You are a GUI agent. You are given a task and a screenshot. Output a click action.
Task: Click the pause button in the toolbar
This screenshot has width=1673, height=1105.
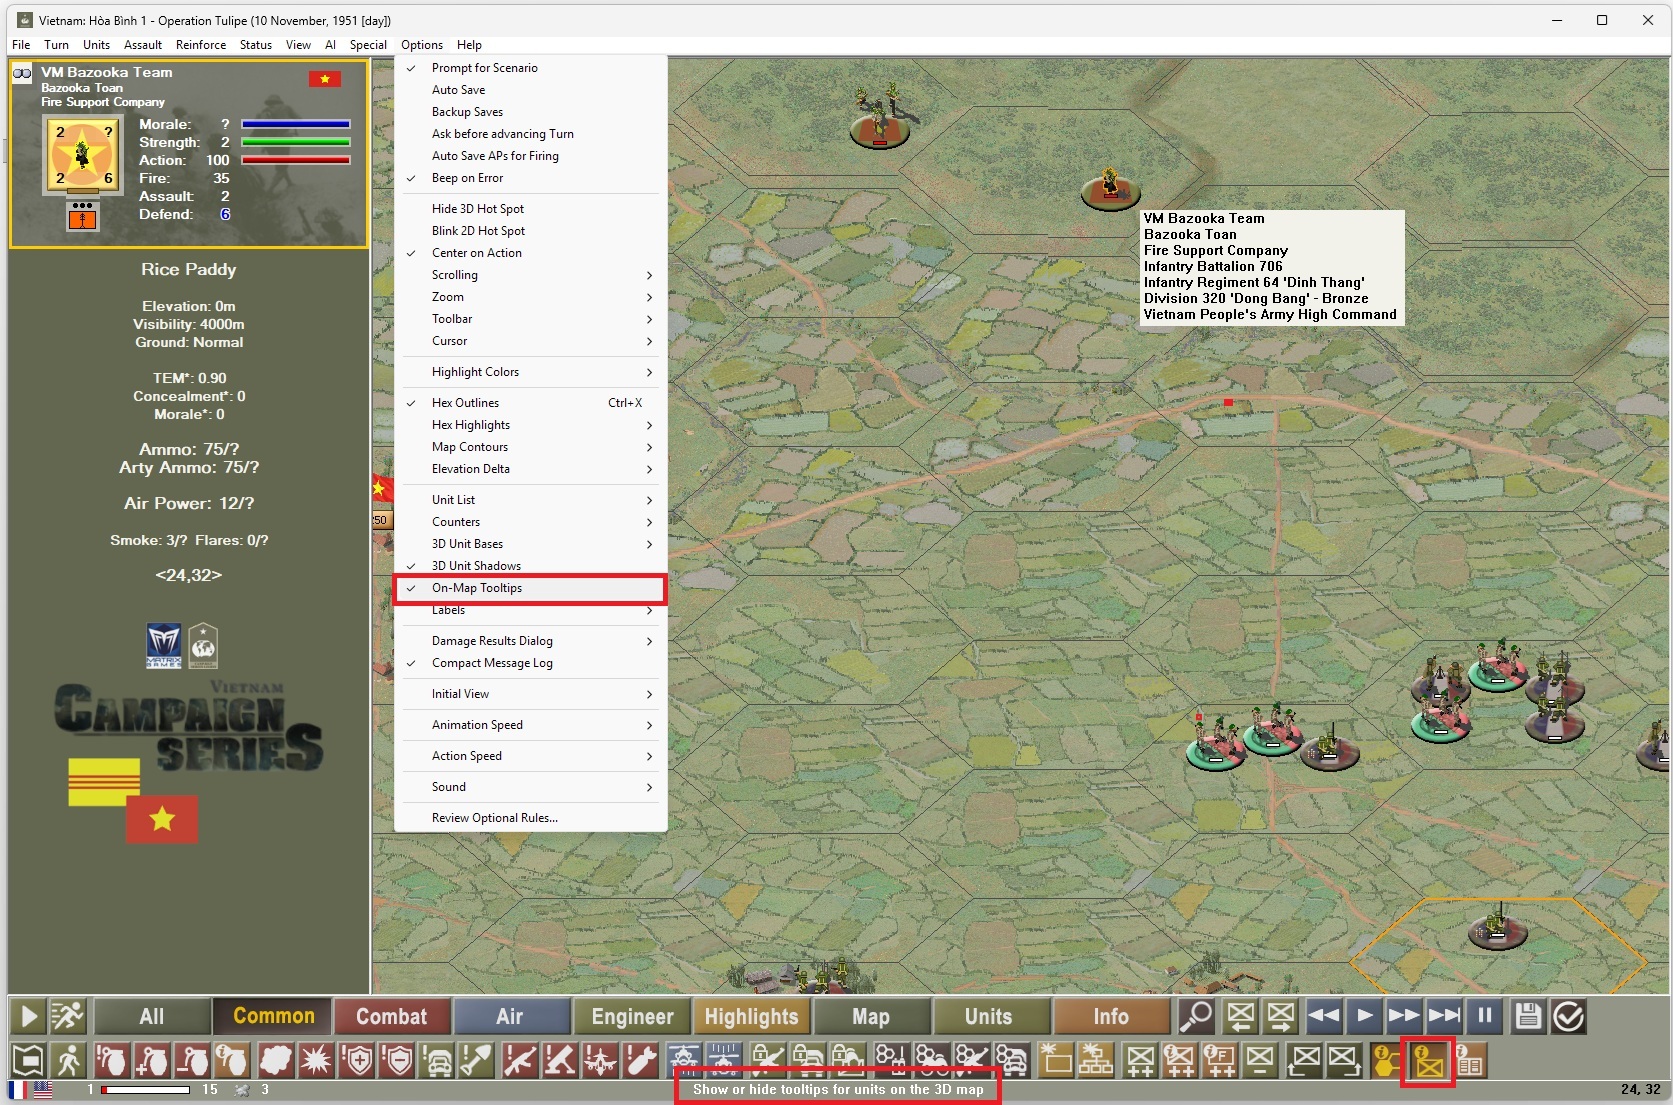pyautogui.click(x=1483, y=1016)
